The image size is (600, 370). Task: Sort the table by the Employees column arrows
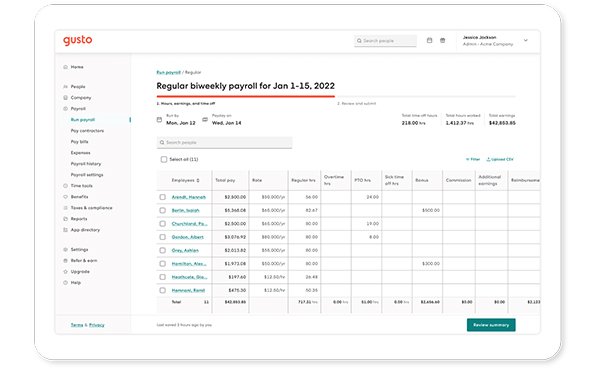(198, 180)
